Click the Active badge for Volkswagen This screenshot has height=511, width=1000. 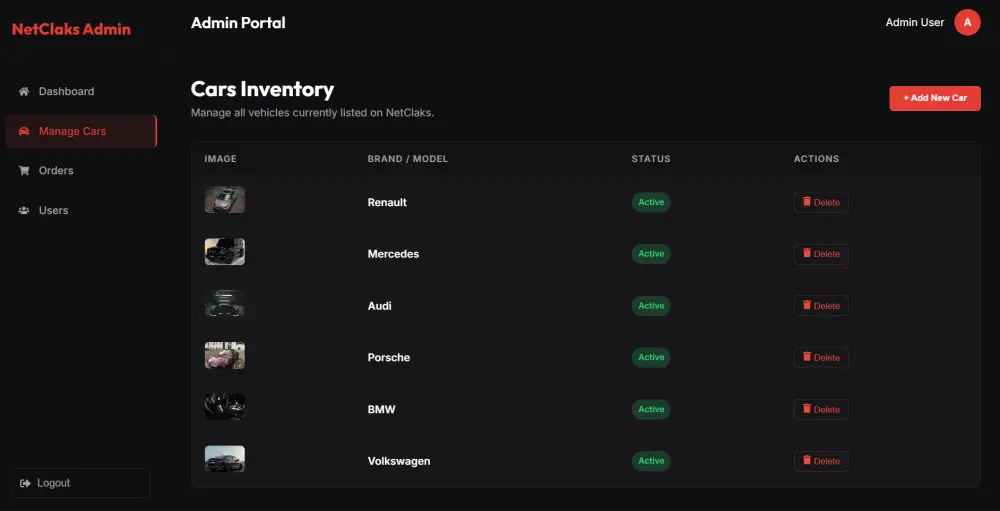(x=651, y=461)
